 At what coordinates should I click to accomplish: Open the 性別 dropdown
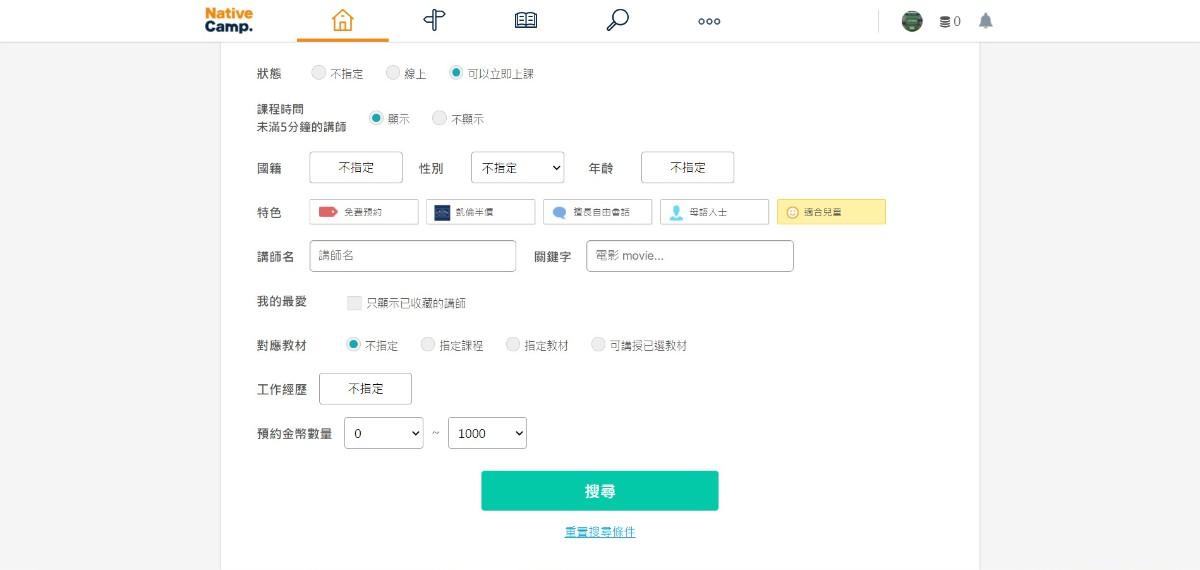pos(517,168)
